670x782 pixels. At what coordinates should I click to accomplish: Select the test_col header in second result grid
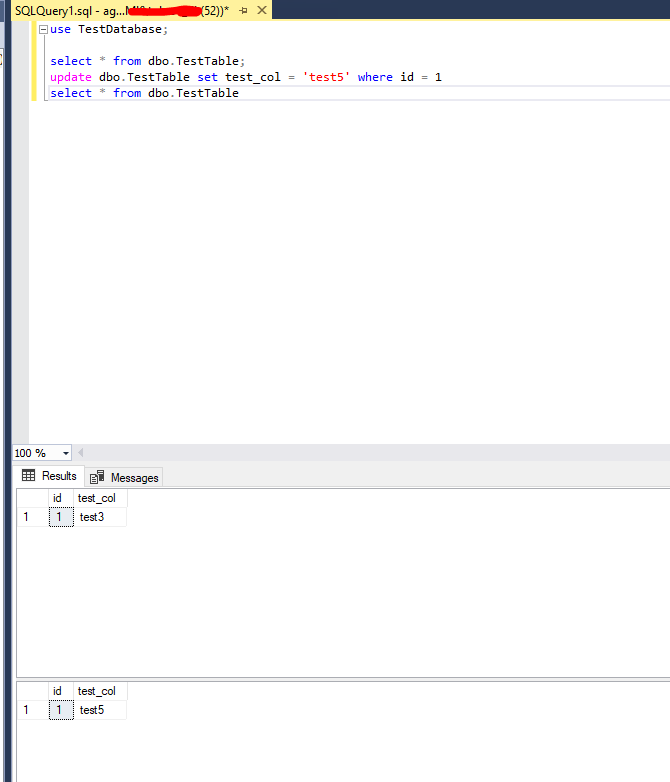pyautogui.click(x=100, y=691)
